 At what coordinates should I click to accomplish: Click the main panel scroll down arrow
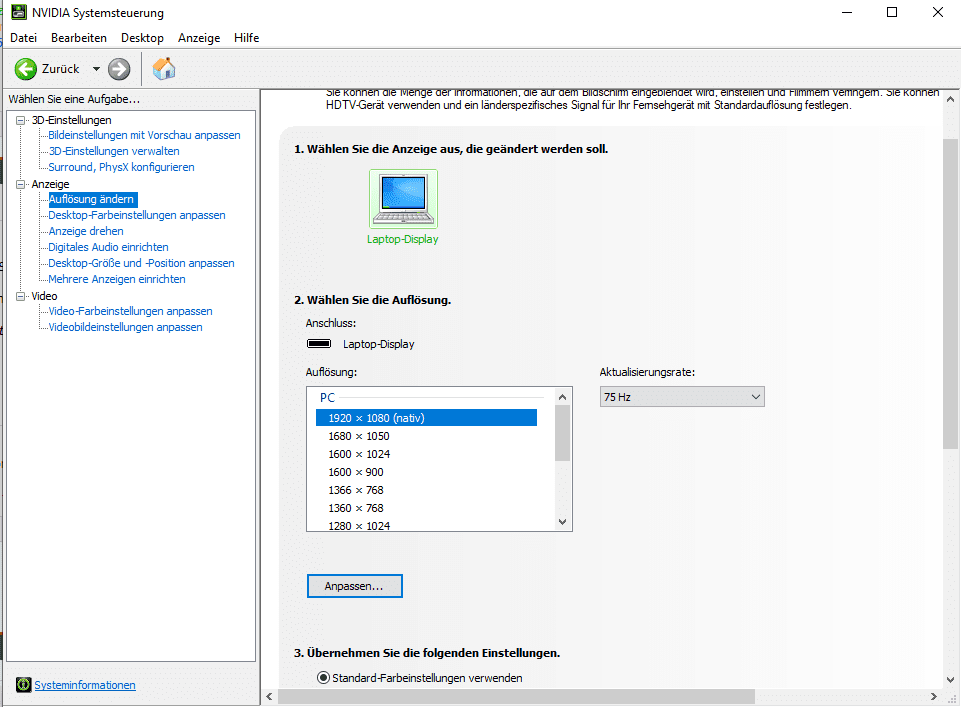pos(951,679)
